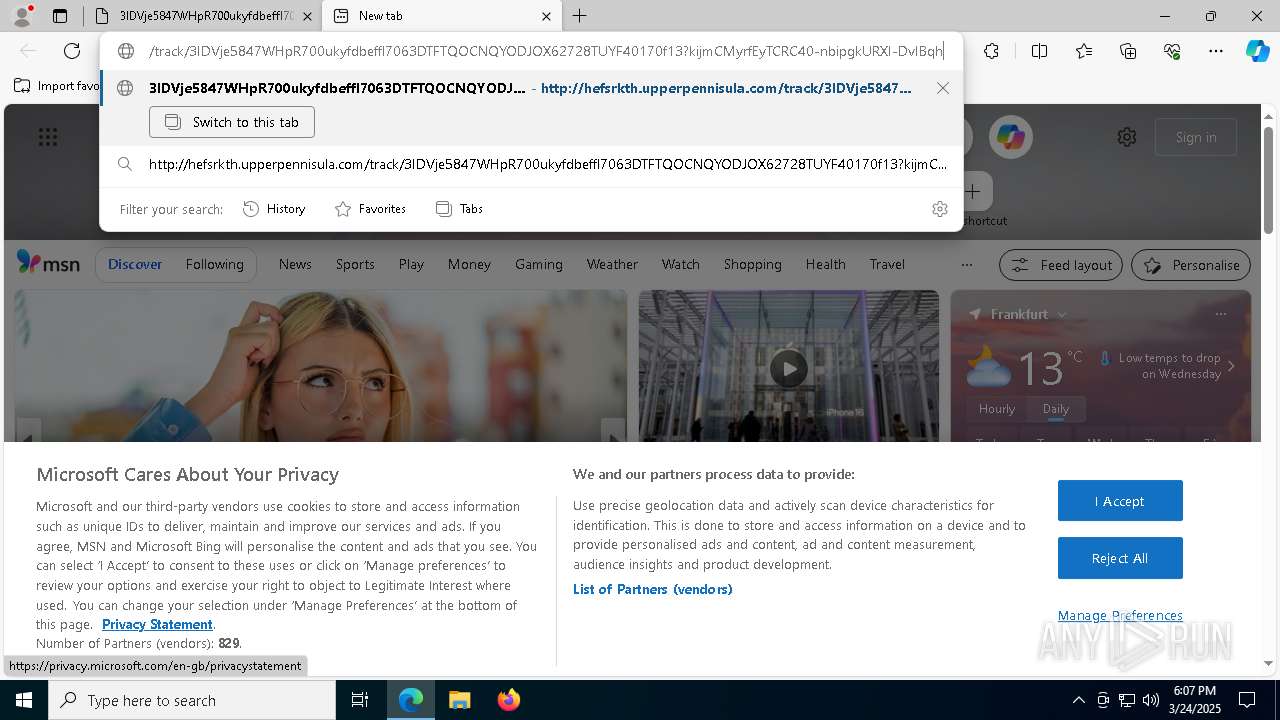Play the Apple Store video
Screen dimensions: 1280x720
pos(789,369)
